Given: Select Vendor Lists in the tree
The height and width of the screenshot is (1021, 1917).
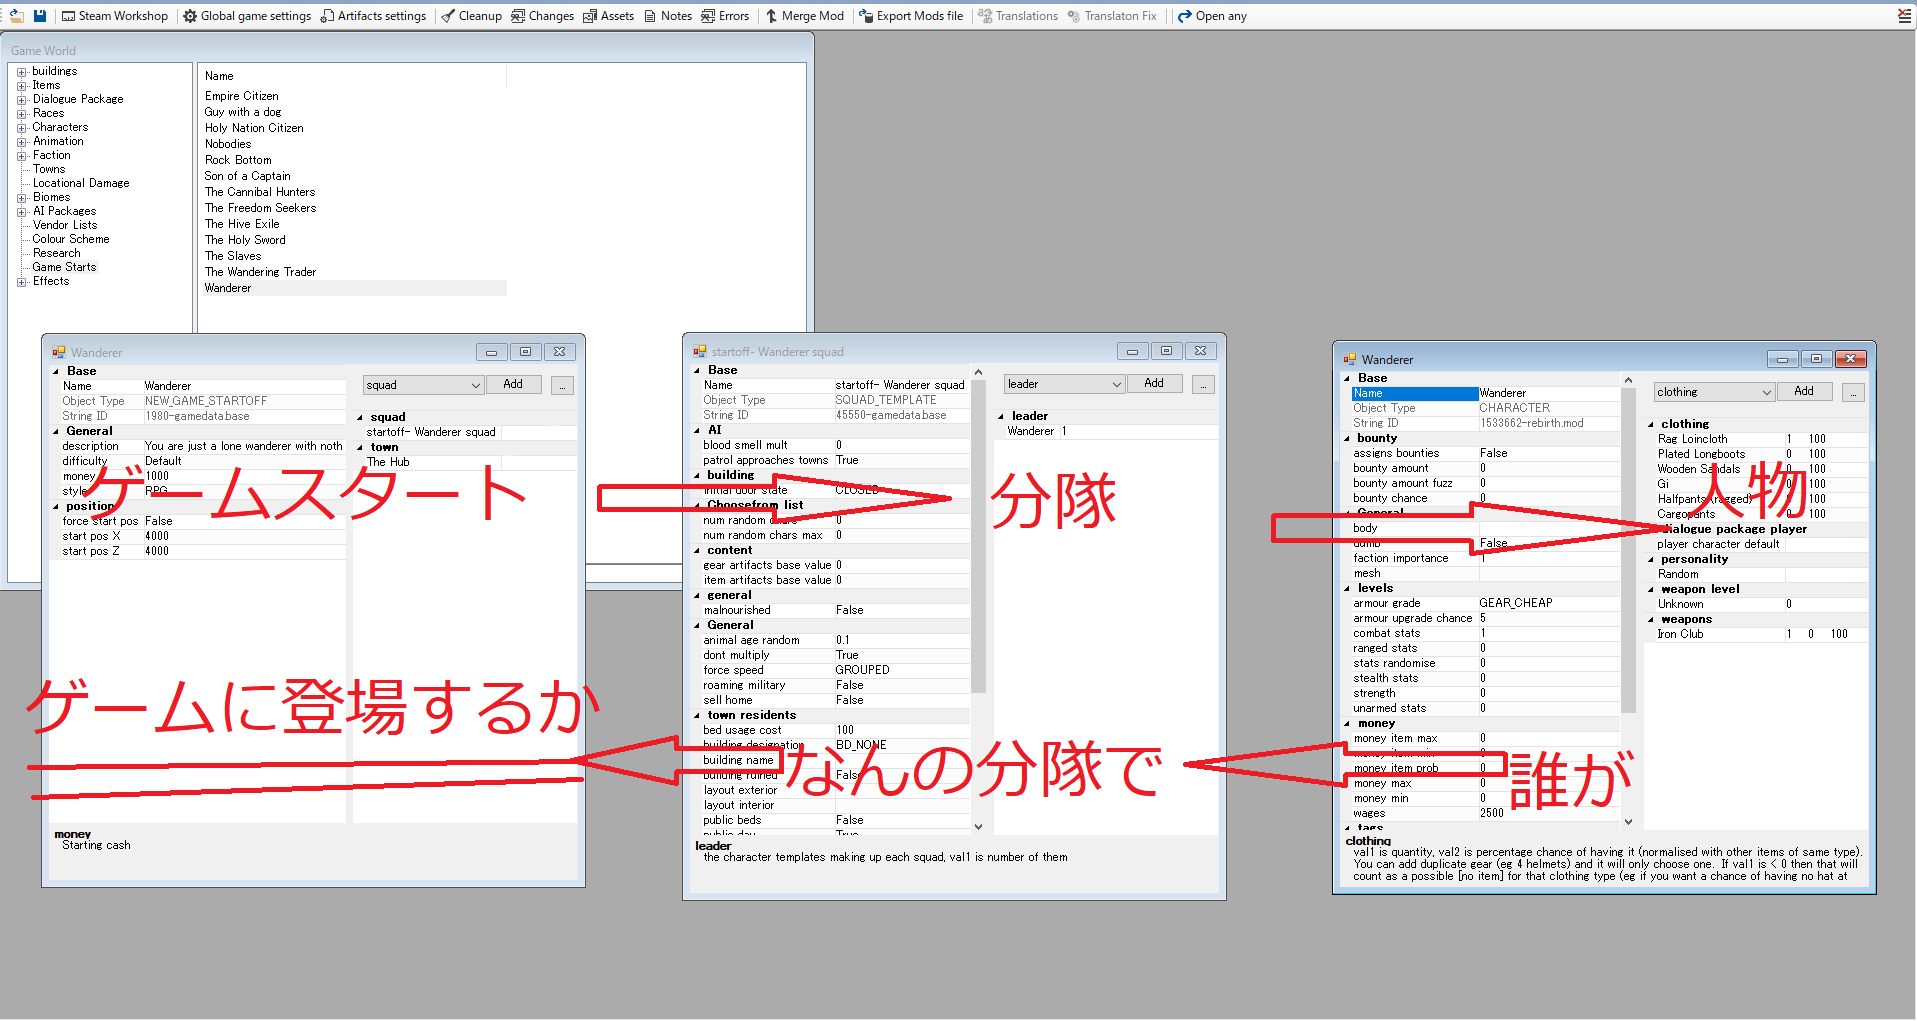Looking at the screenshot, I should [x=65, y=225].
